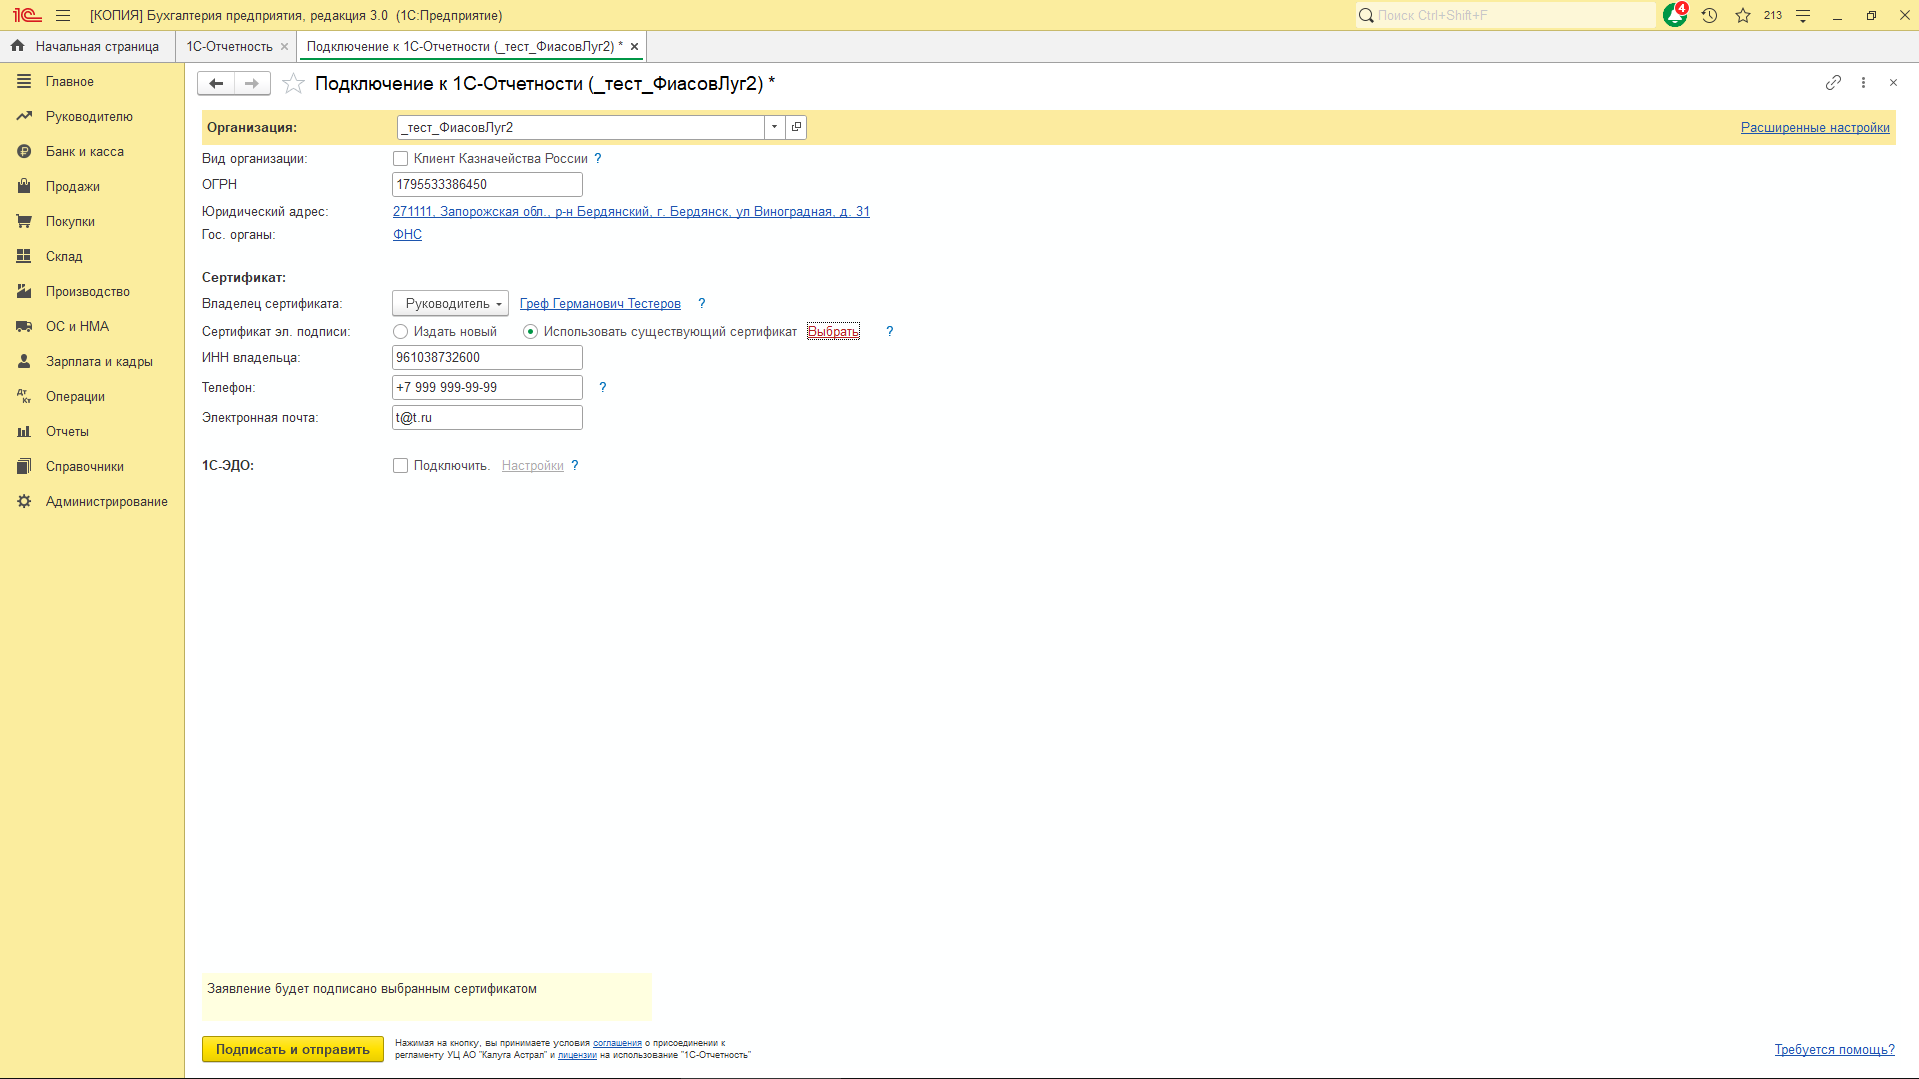This screenshot has width=1919, height=1079.
Task: Open notifications bell with badge
Action: 1675,15
